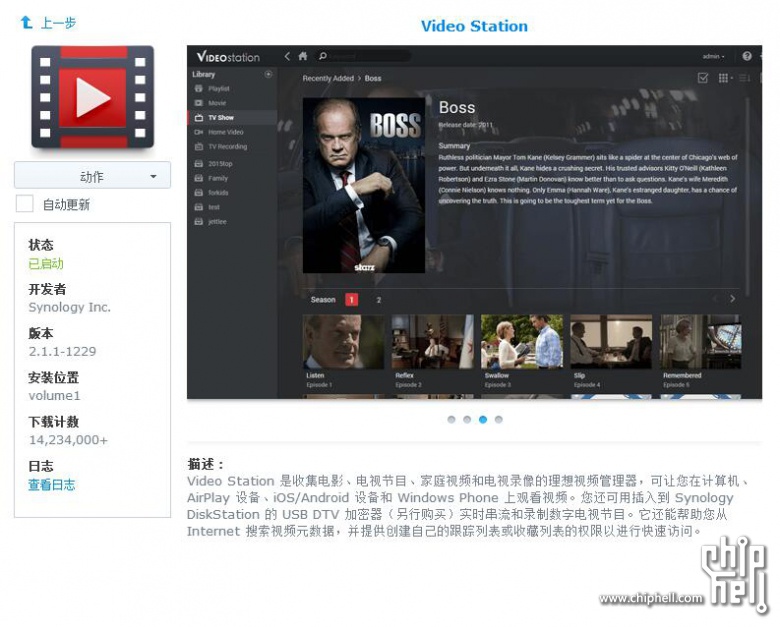This screenshot has width=780, height=627.
Task: Click the home icon in Video Station header
Action: coord(302,56)
